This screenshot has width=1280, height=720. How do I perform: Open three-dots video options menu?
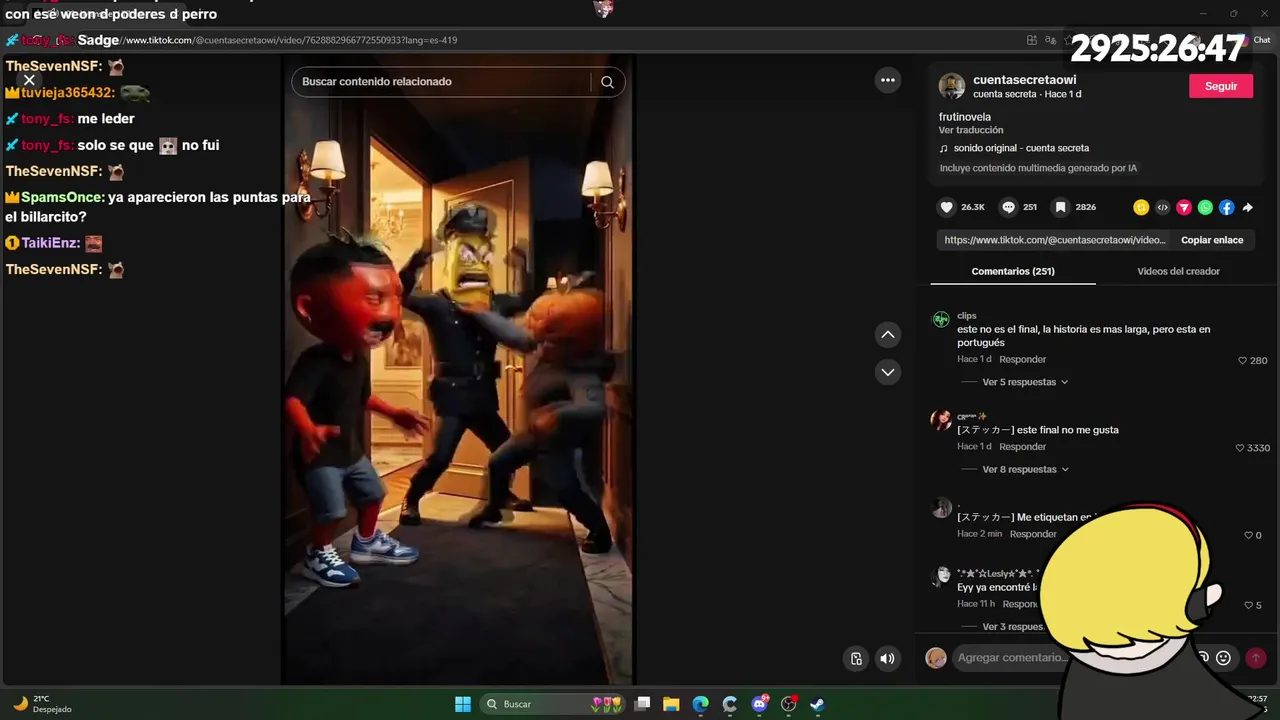[x=888, y=80]
